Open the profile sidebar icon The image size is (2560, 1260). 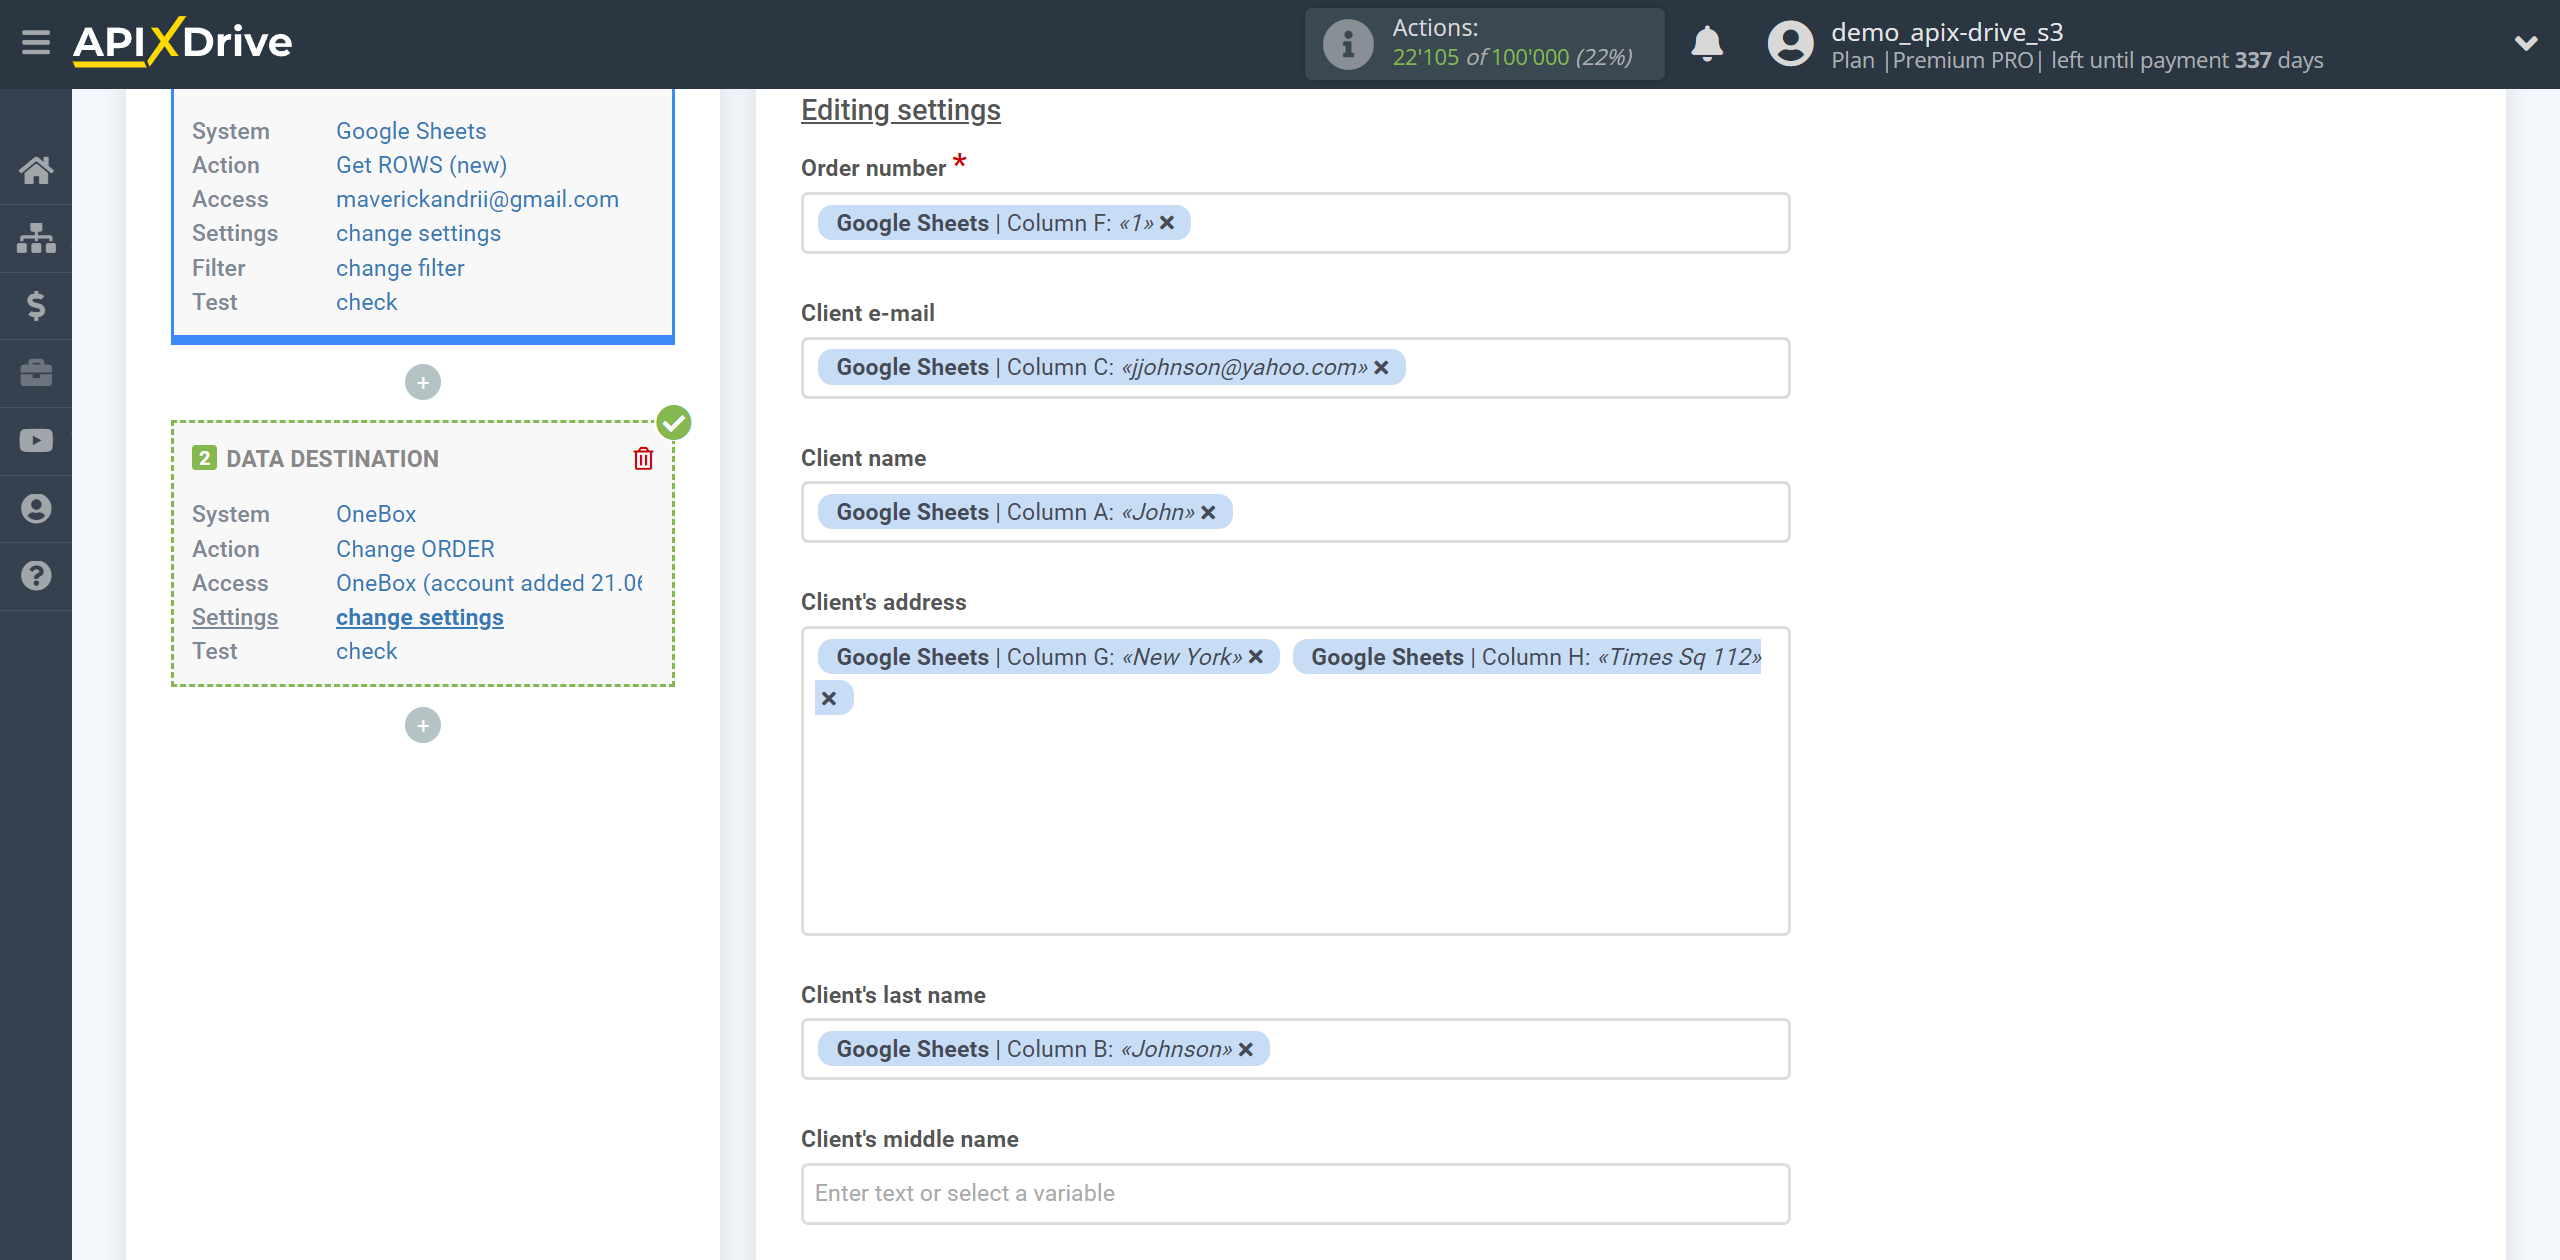coord(36,508)
